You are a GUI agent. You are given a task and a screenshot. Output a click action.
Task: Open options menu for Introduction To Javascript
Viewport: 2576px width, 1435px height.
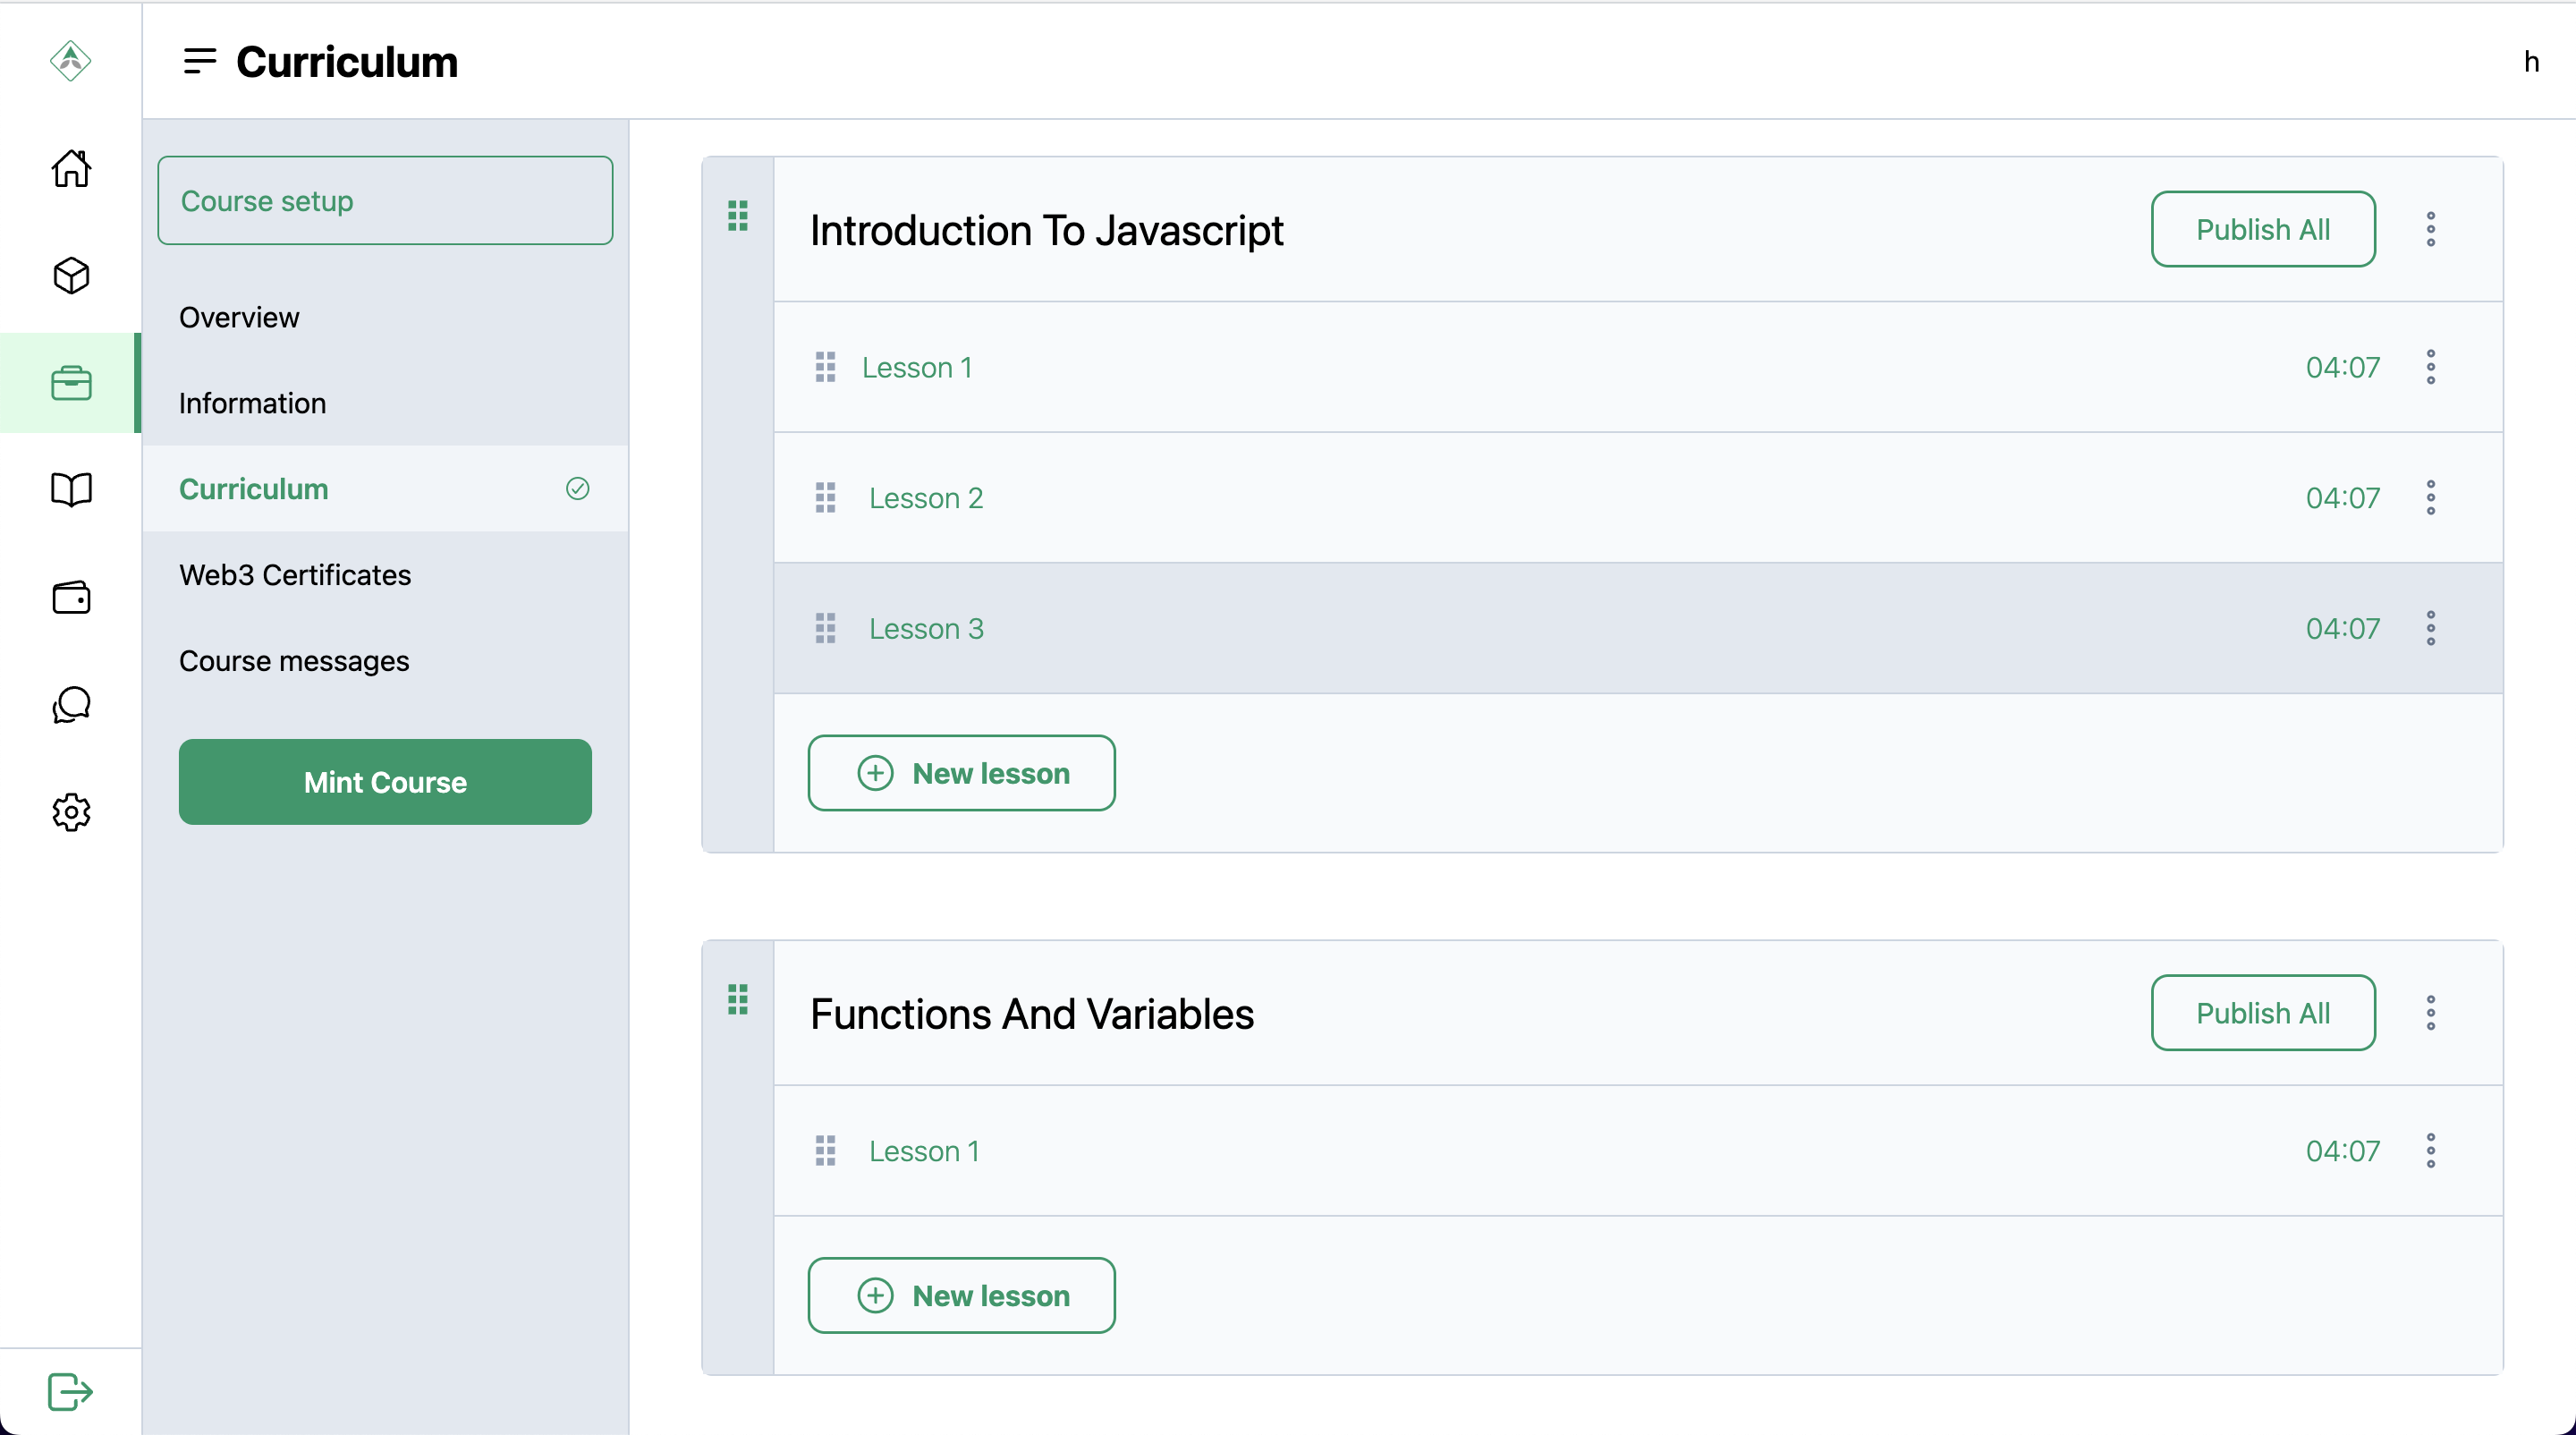pyautogui.click(x=2430, y=229)
